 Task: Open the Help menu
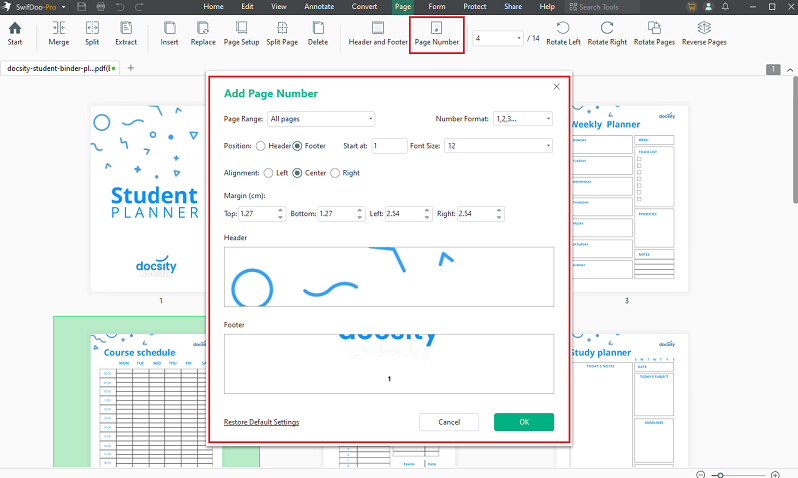(x=547, y=7)
